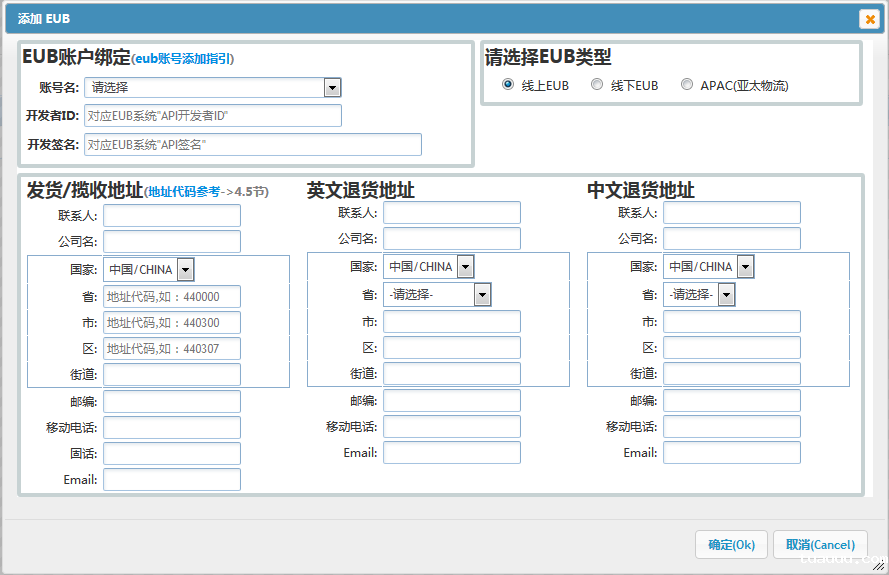Choose the APAC(亚太物流) radio option

coord(687,85)
